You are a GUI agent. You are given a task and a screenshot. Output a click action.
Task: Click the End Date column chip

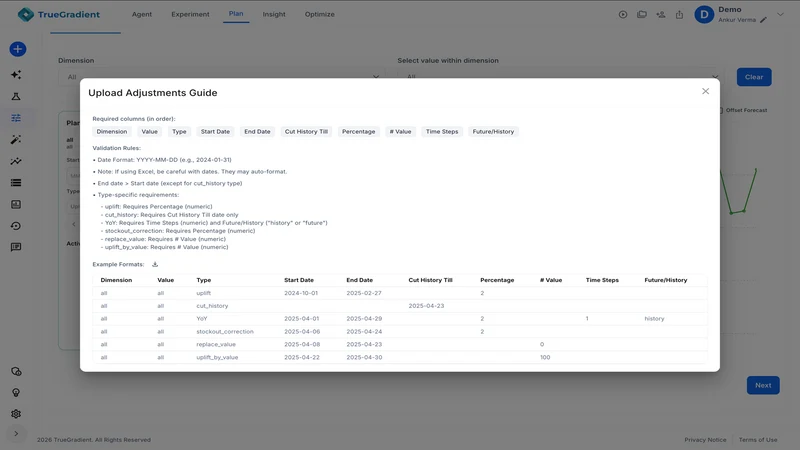click(x=257, y=132)
